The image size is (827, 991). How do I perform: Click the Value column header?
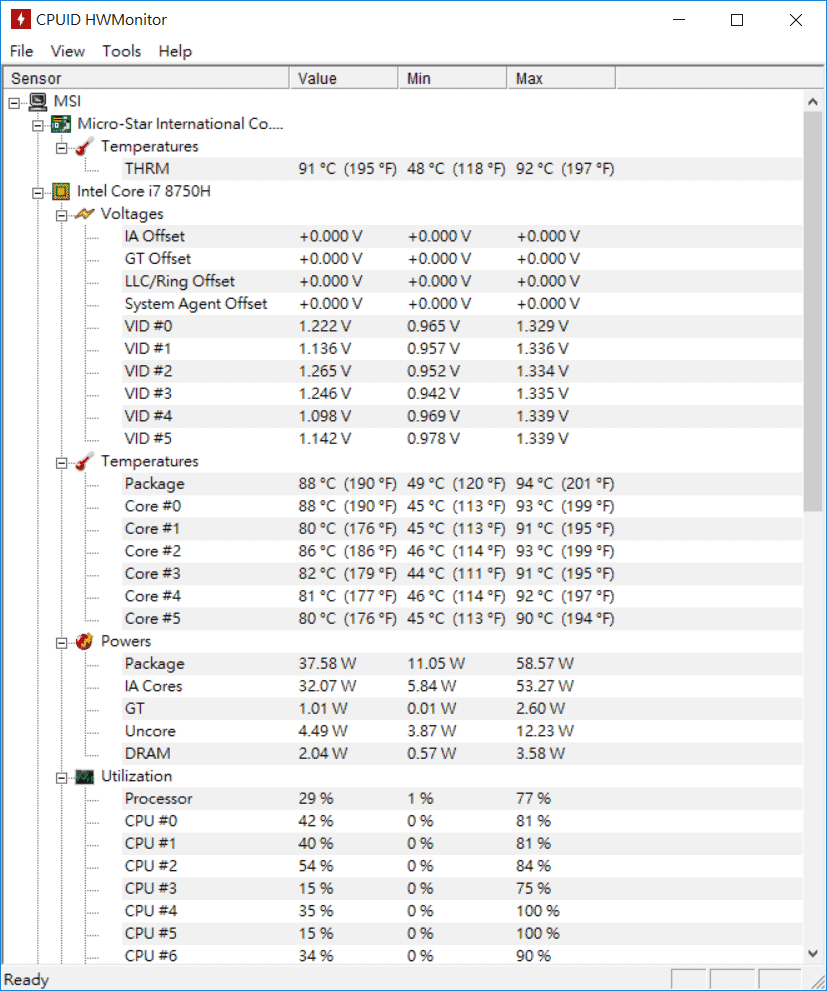[x=344, y=78]
